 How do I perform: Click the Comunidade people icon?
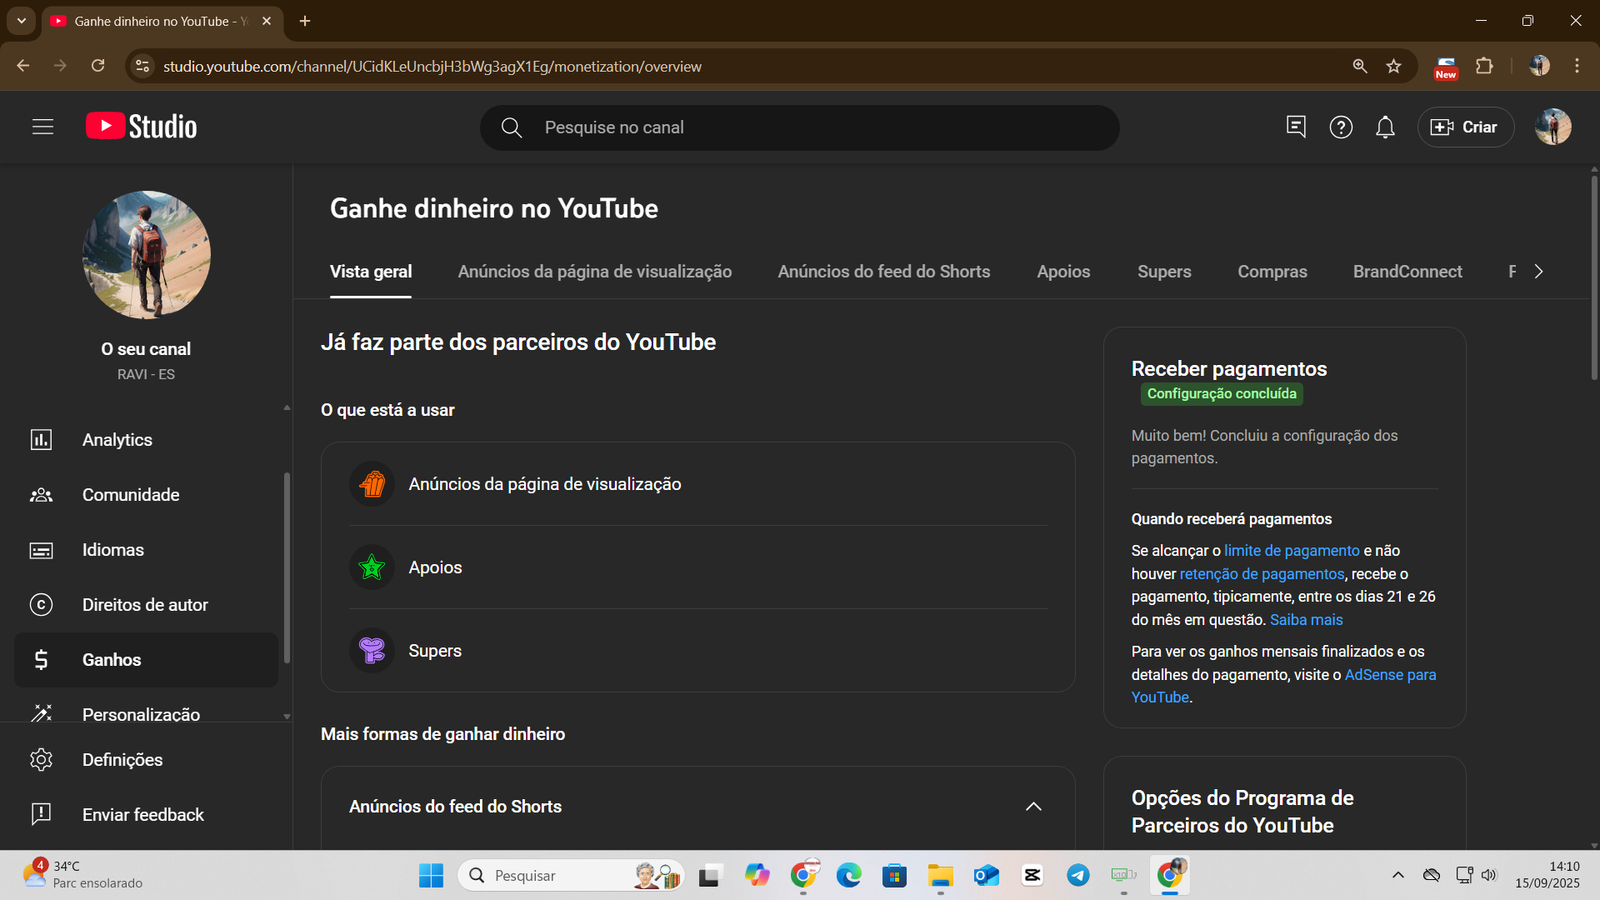coord(41,495)
